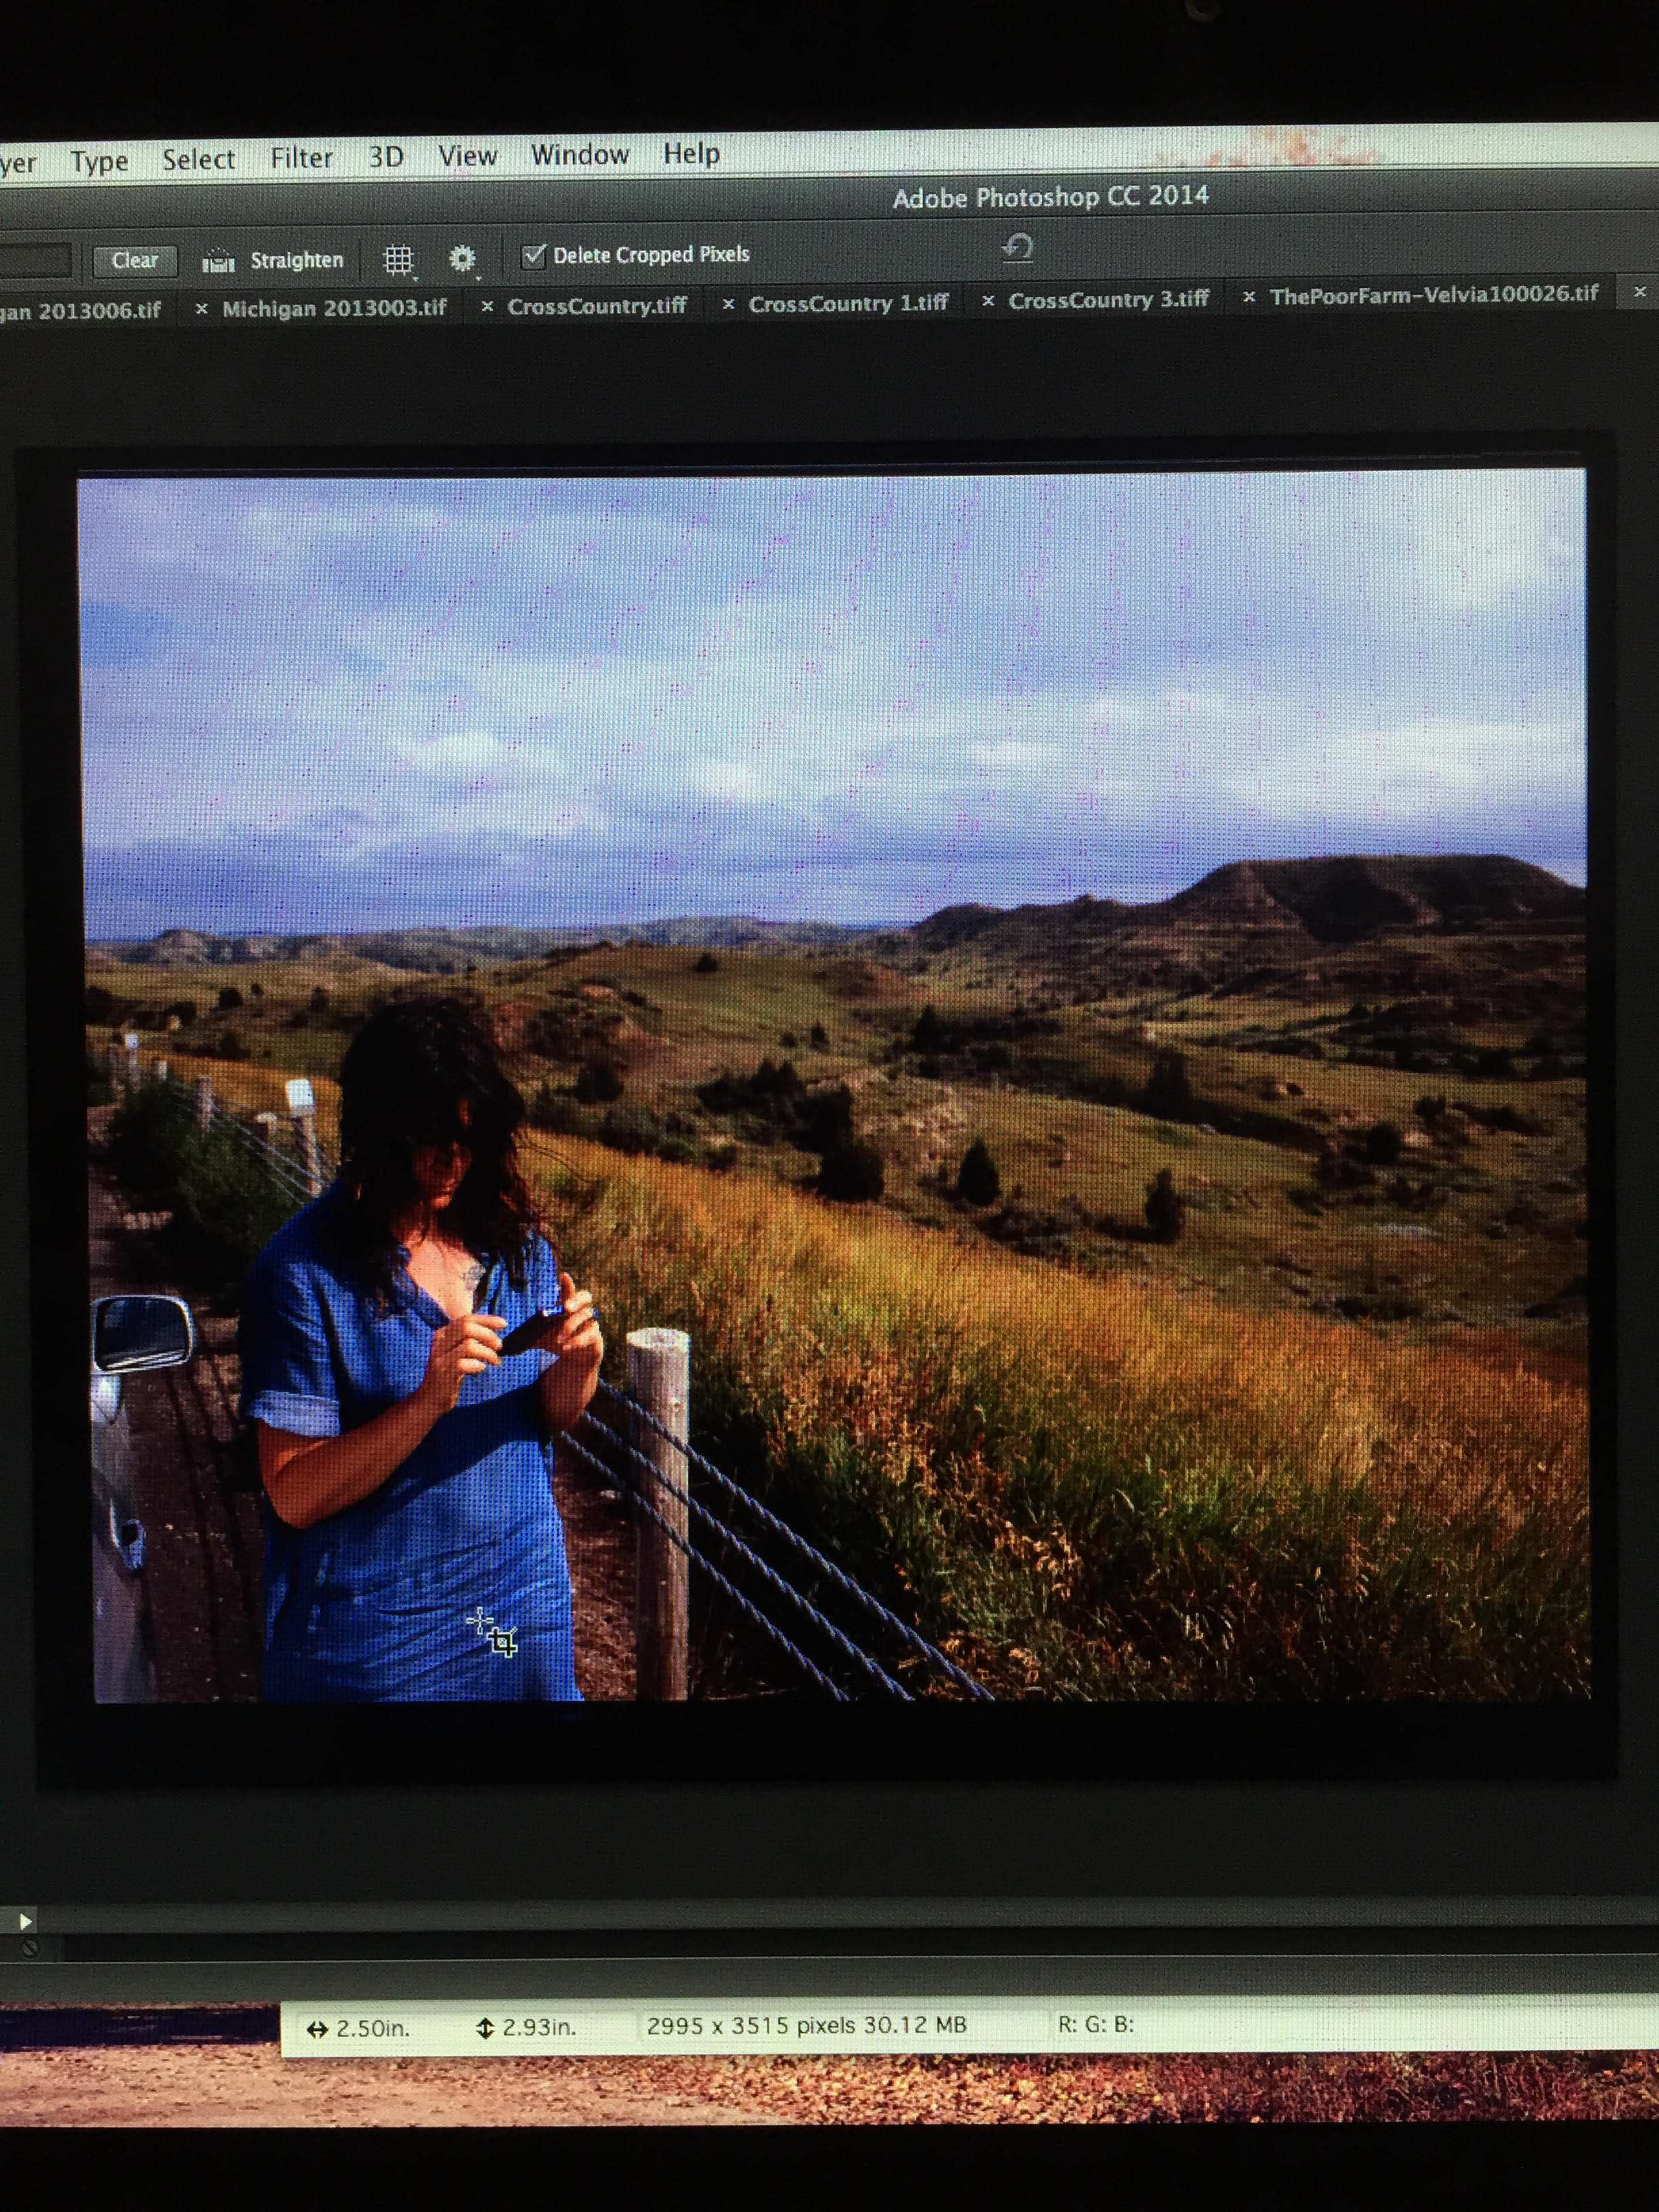
Task: Close the ThePoorFarm-Velvia100026.tif document tab
Action: click(x=1248, y=297)
